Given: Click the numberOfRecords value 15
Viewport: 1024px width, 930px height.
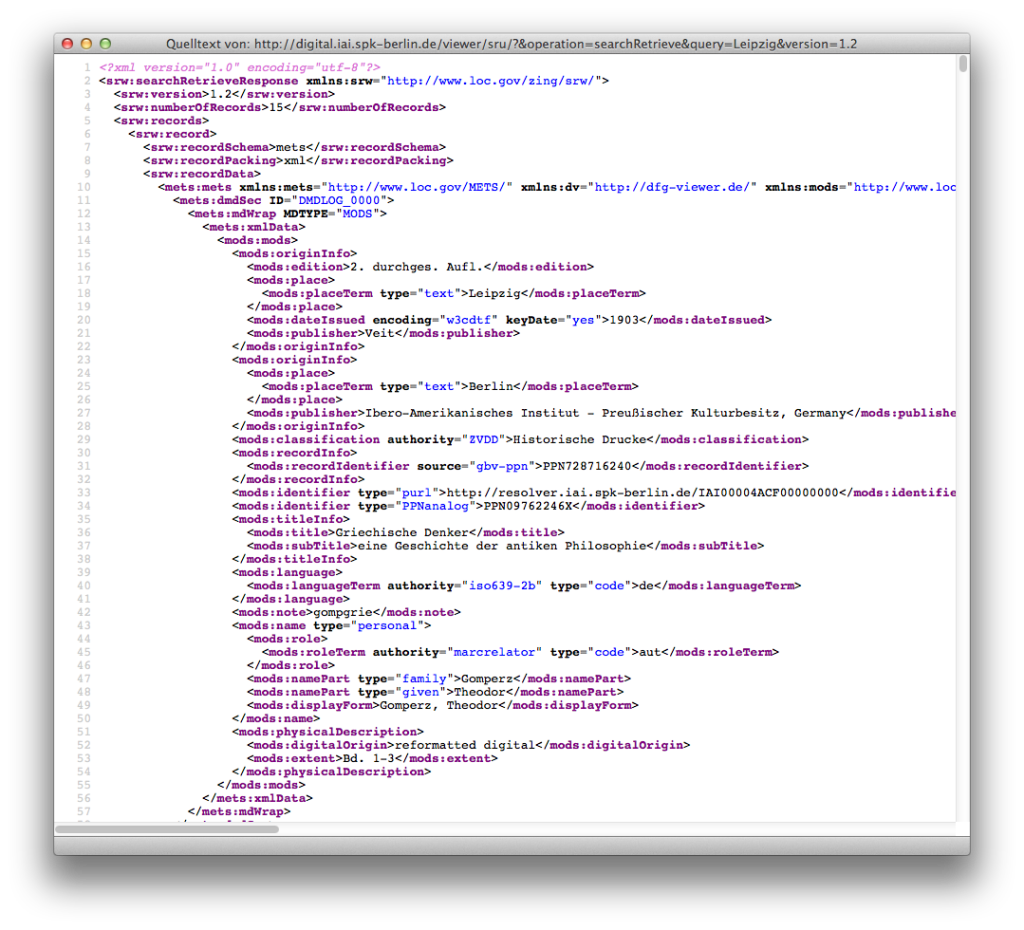Looking at the screenshot, I should (x=276, y=107).
